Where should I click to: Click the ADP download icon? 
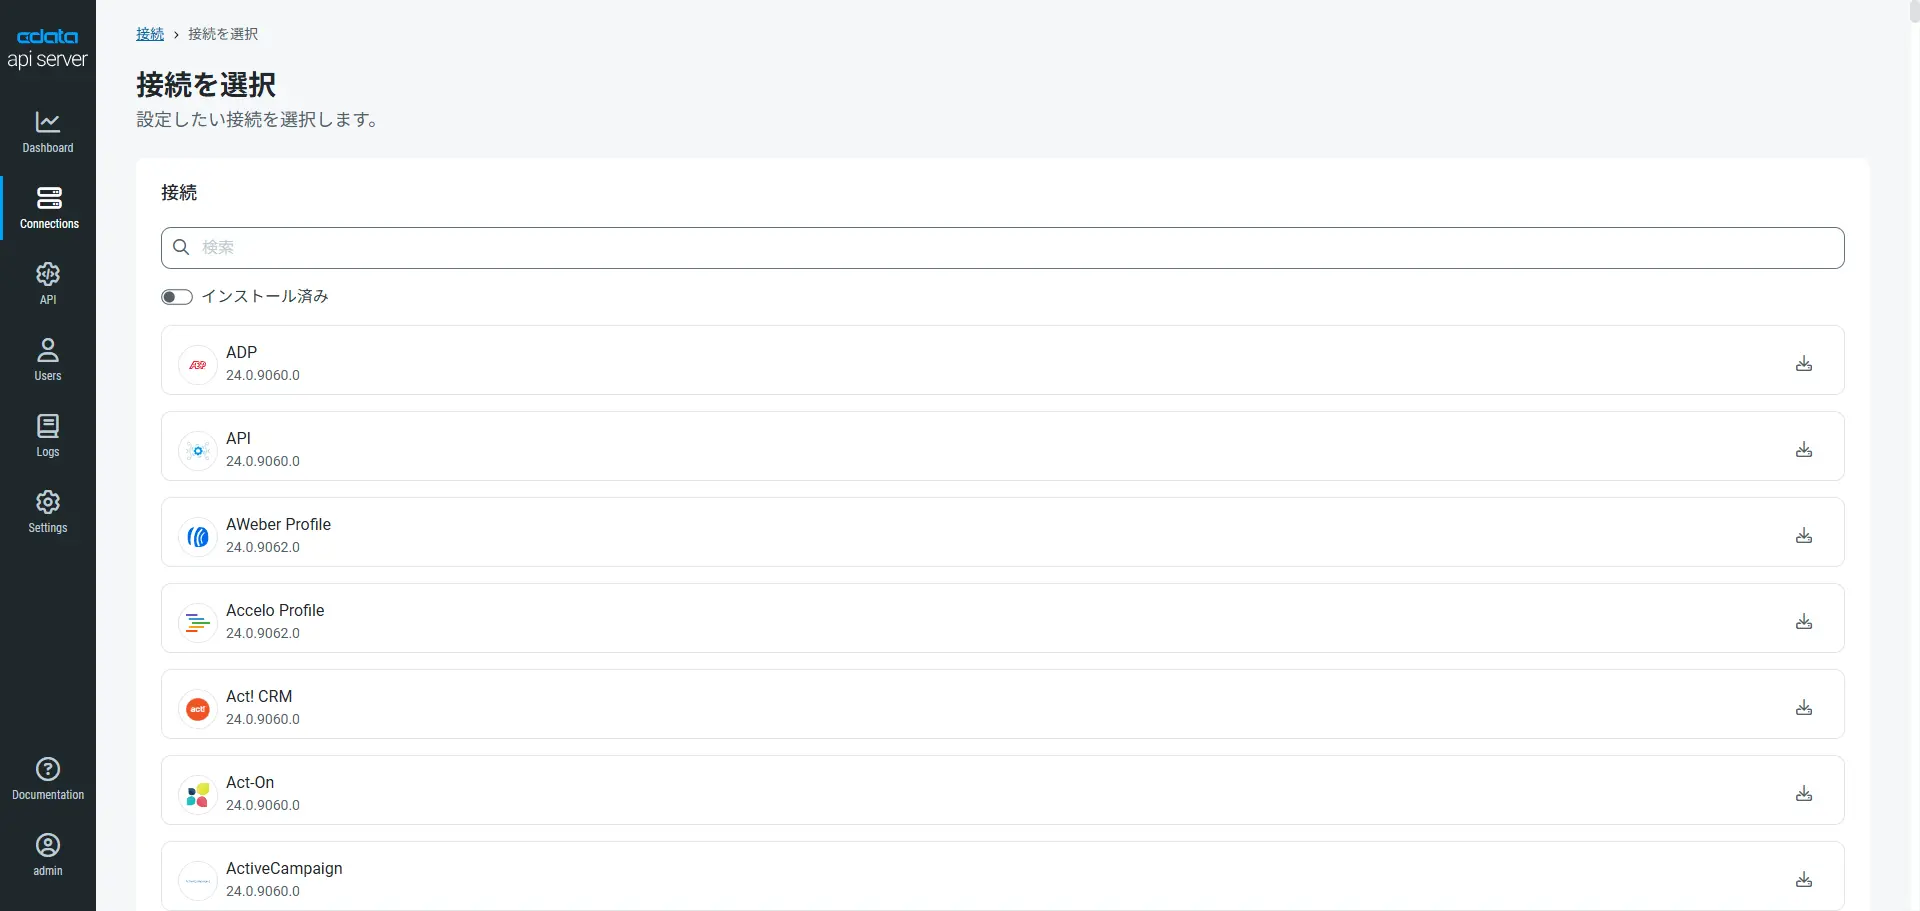point(1803,363)
